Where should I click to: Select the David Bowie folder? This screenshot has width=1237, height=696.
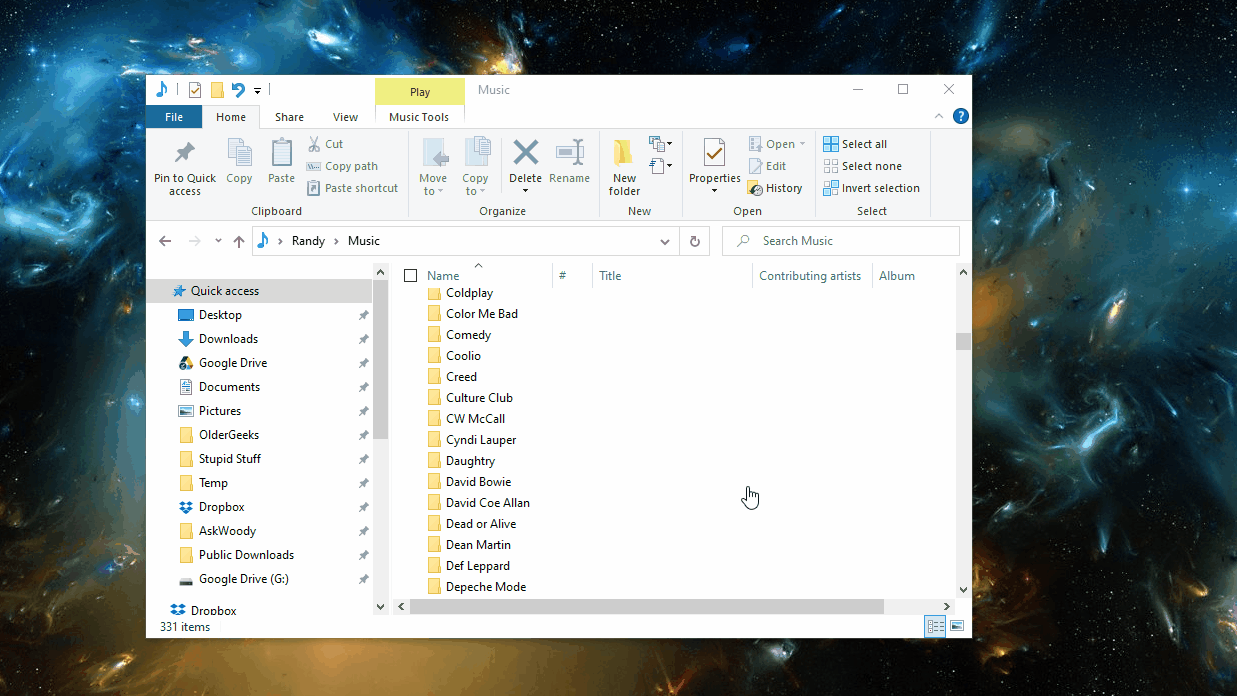point(478,482)
